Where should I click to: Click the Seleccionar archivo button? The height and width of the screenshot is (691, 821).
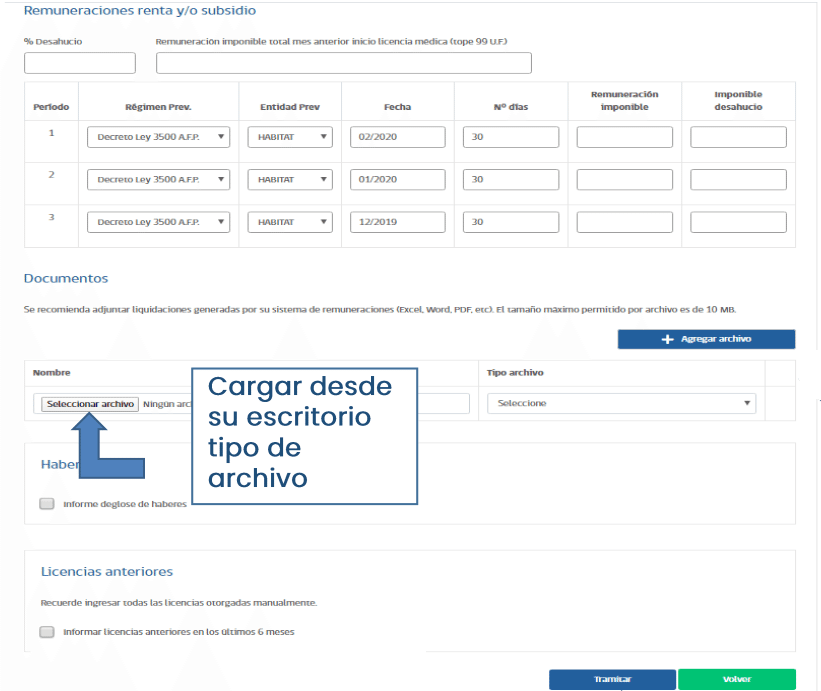click(88, 404)
